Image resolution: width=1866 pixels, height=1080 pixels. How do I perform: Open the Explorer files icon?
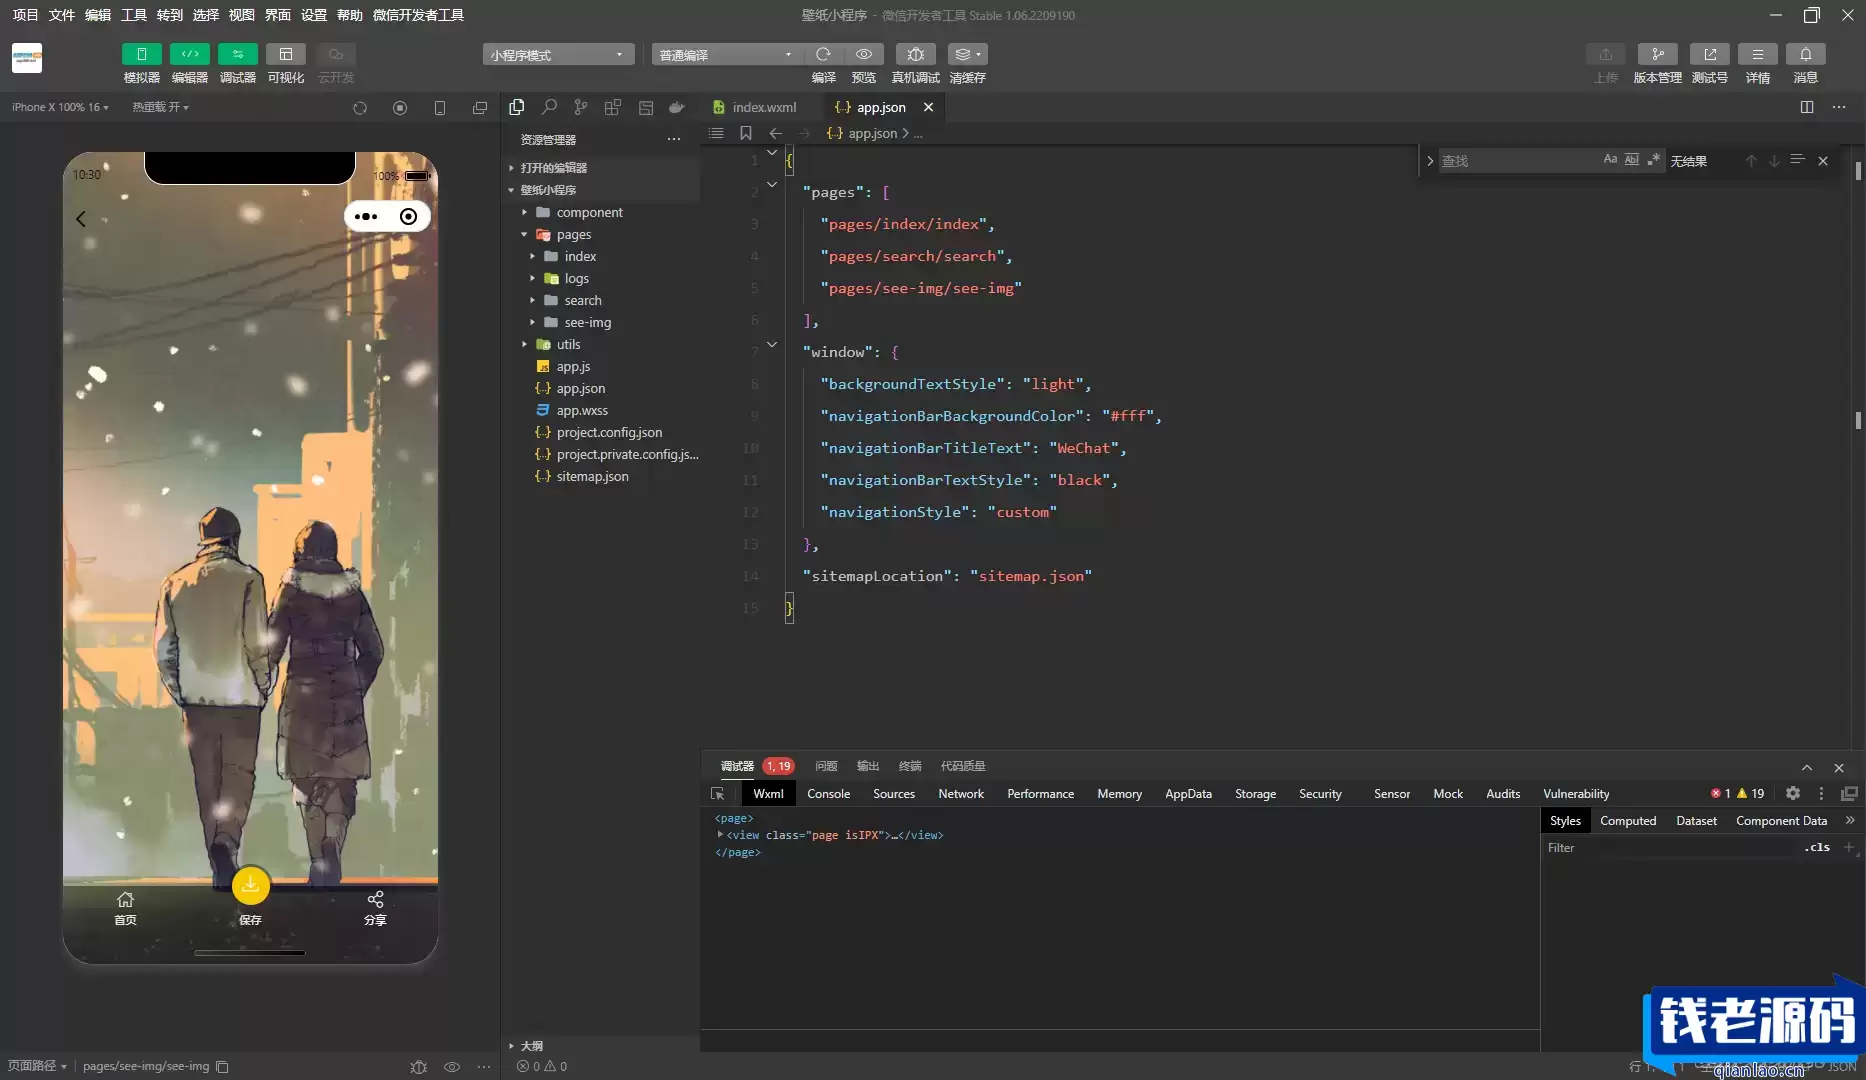tap(517, 107)
